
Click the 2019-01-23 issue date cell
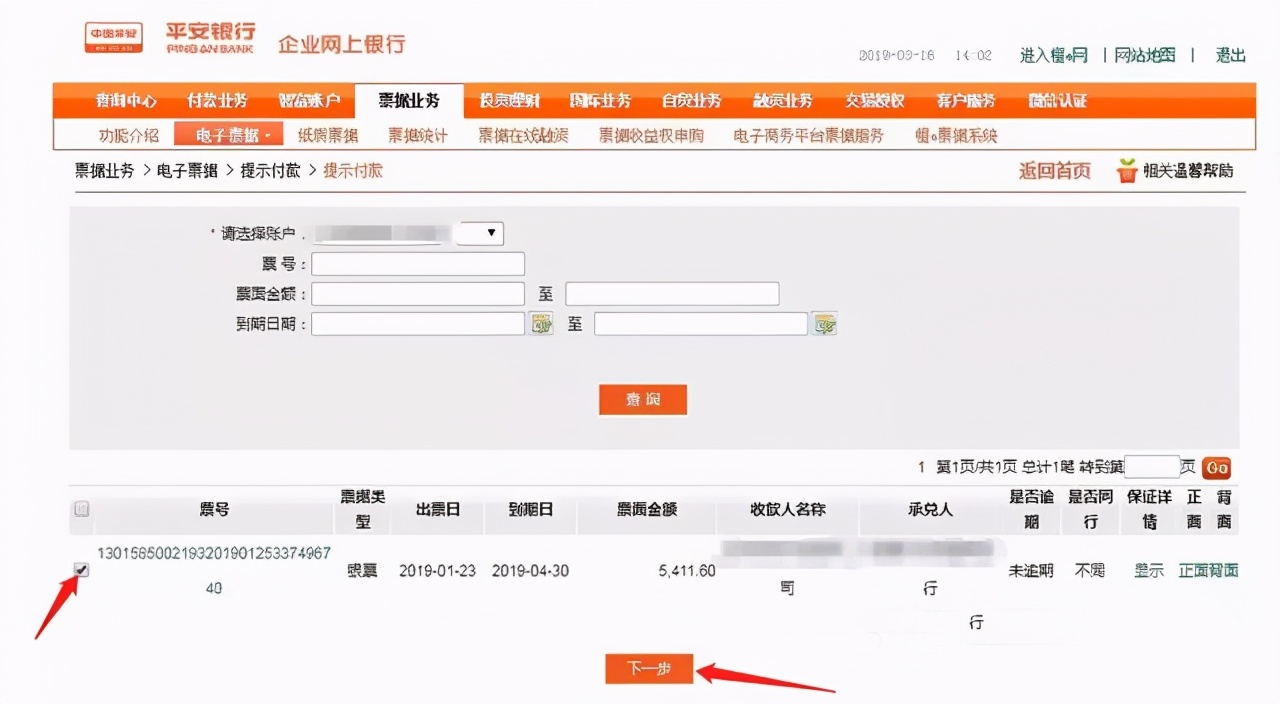pos(437,570)
